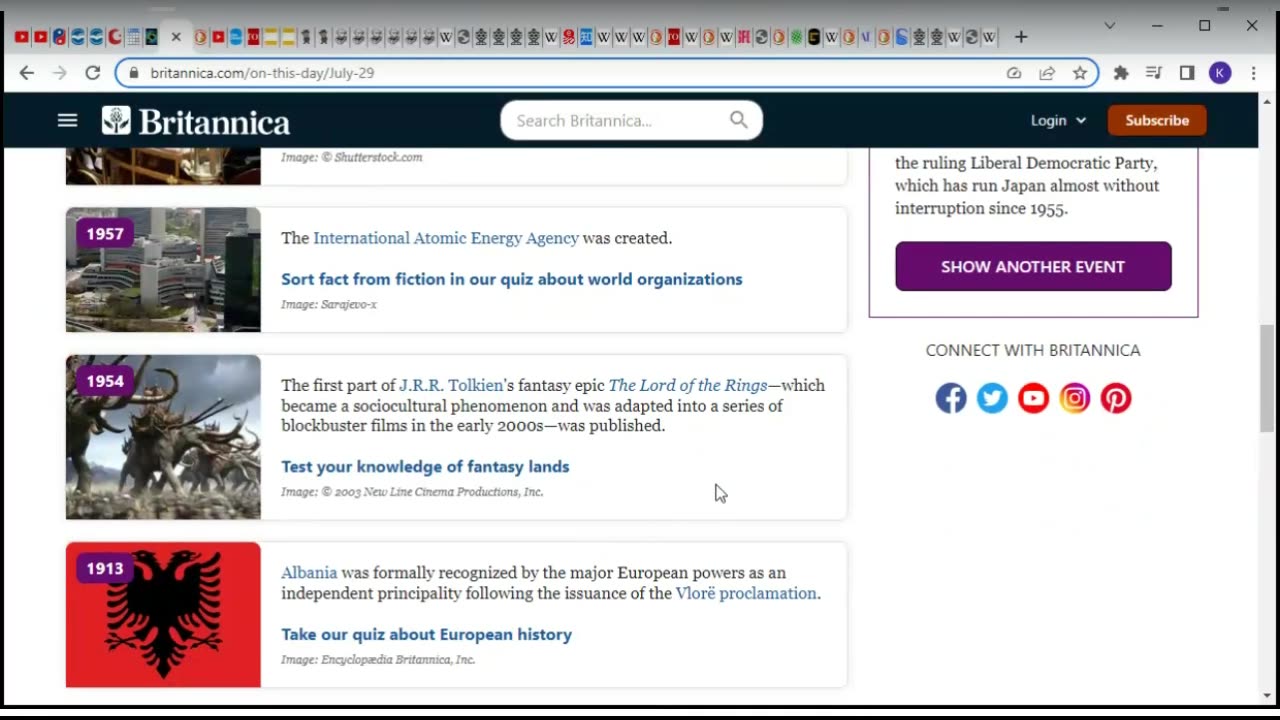
Task: Share this page using the share icon
Action: click(1047, 73)
